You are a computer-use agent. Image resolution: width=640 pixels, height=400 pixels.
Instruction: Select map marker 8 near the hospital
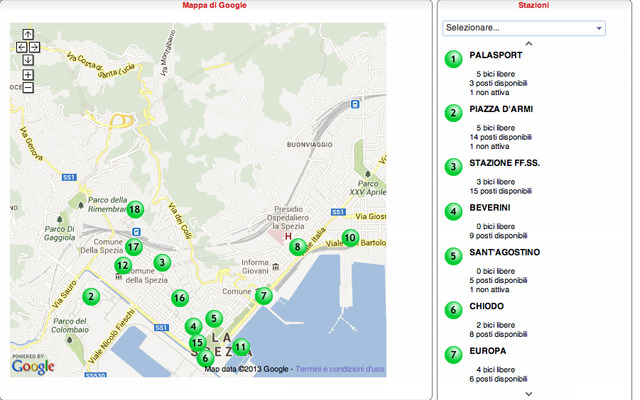tap(298, 247)
